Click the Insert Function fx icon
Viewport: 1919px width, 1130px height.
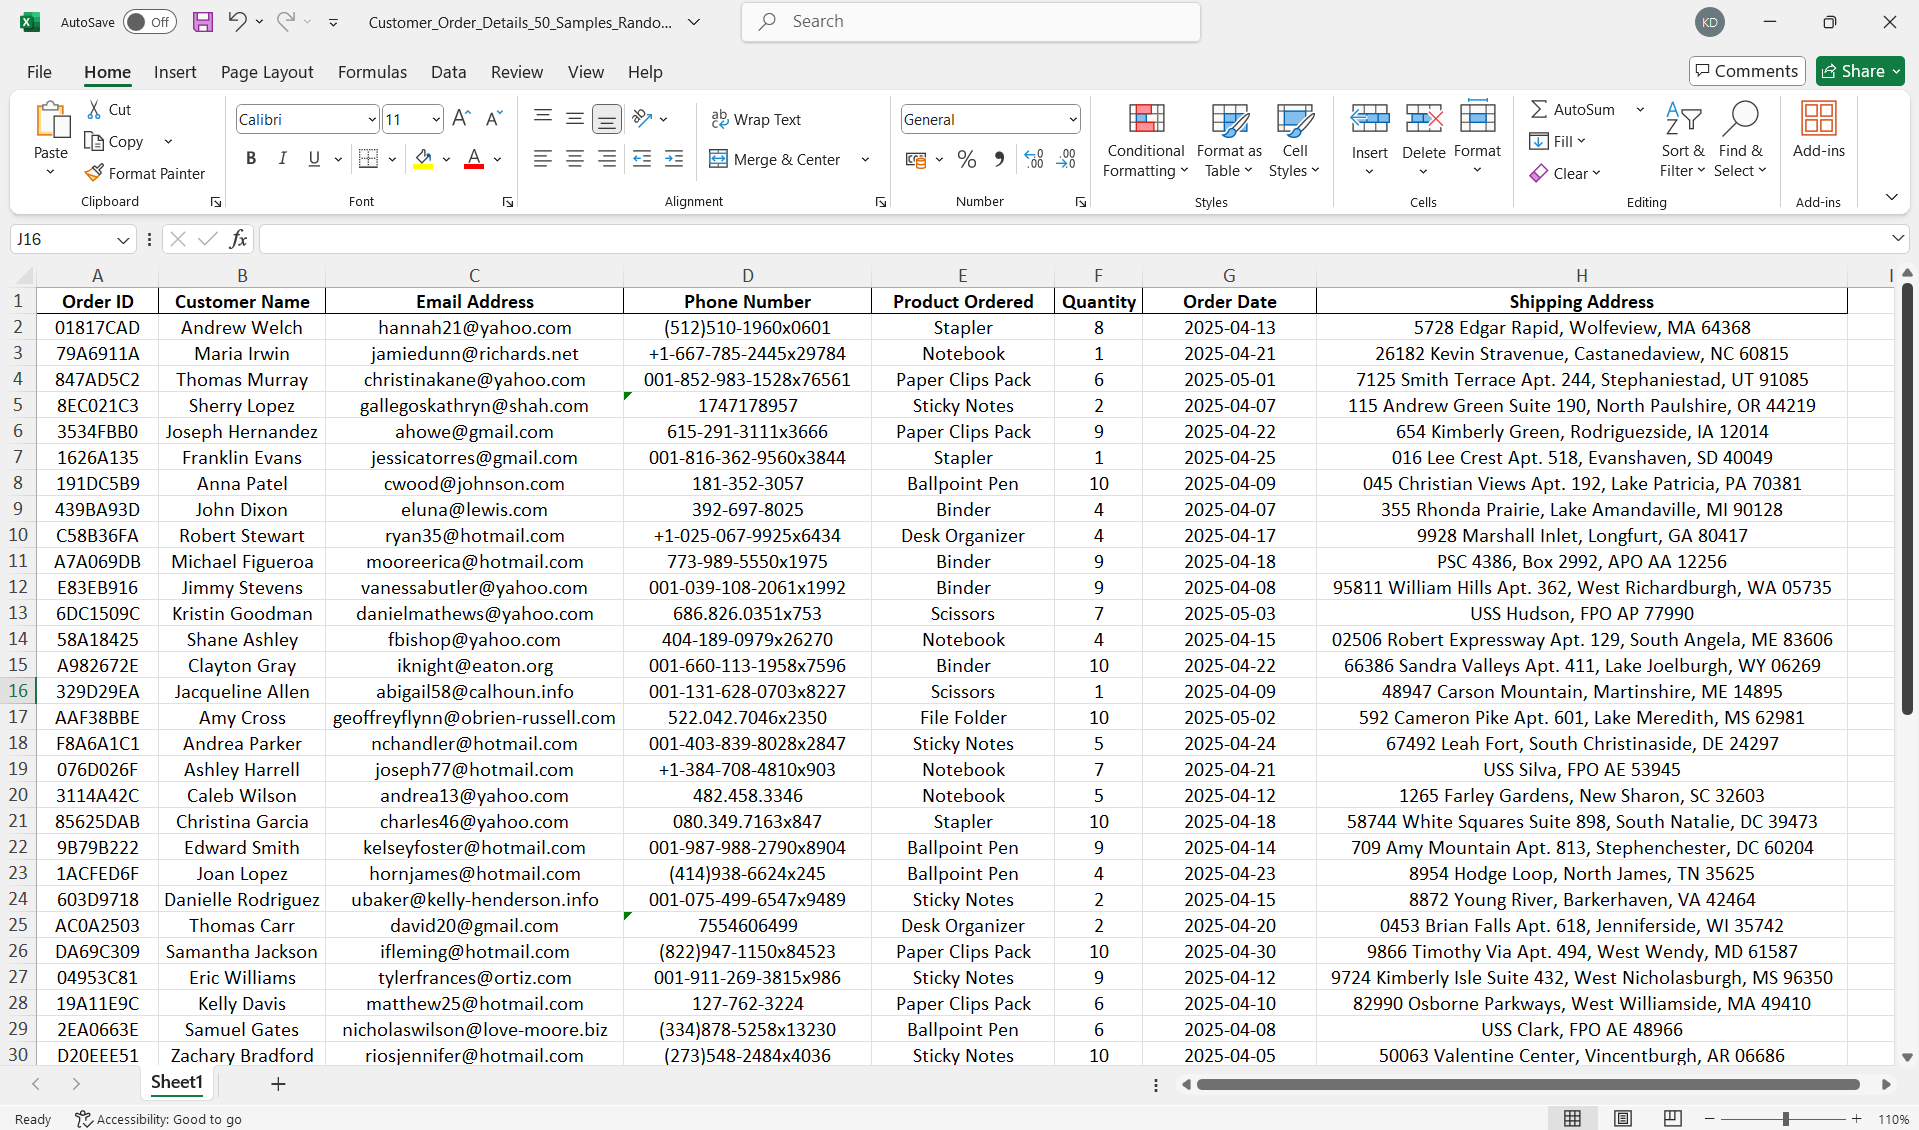pyautogui.click(x=238, y=239)
